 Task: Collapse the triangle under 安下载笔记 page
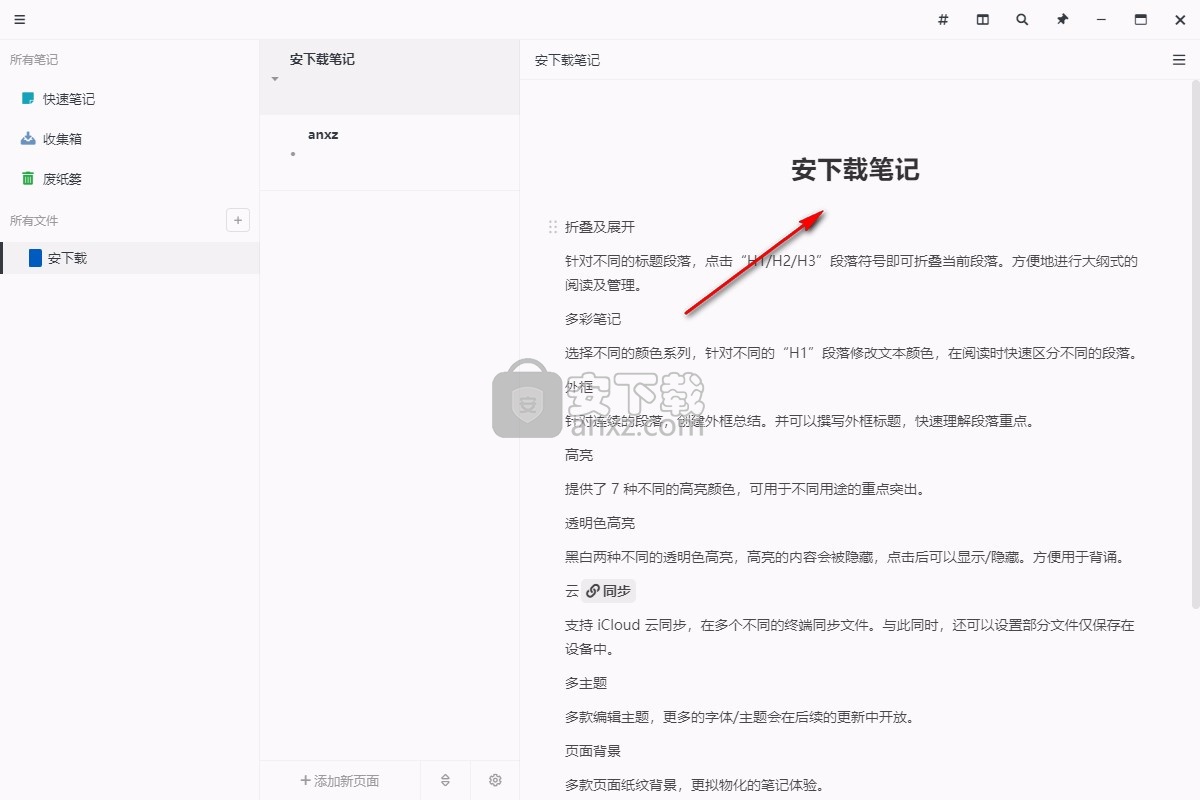275,79
